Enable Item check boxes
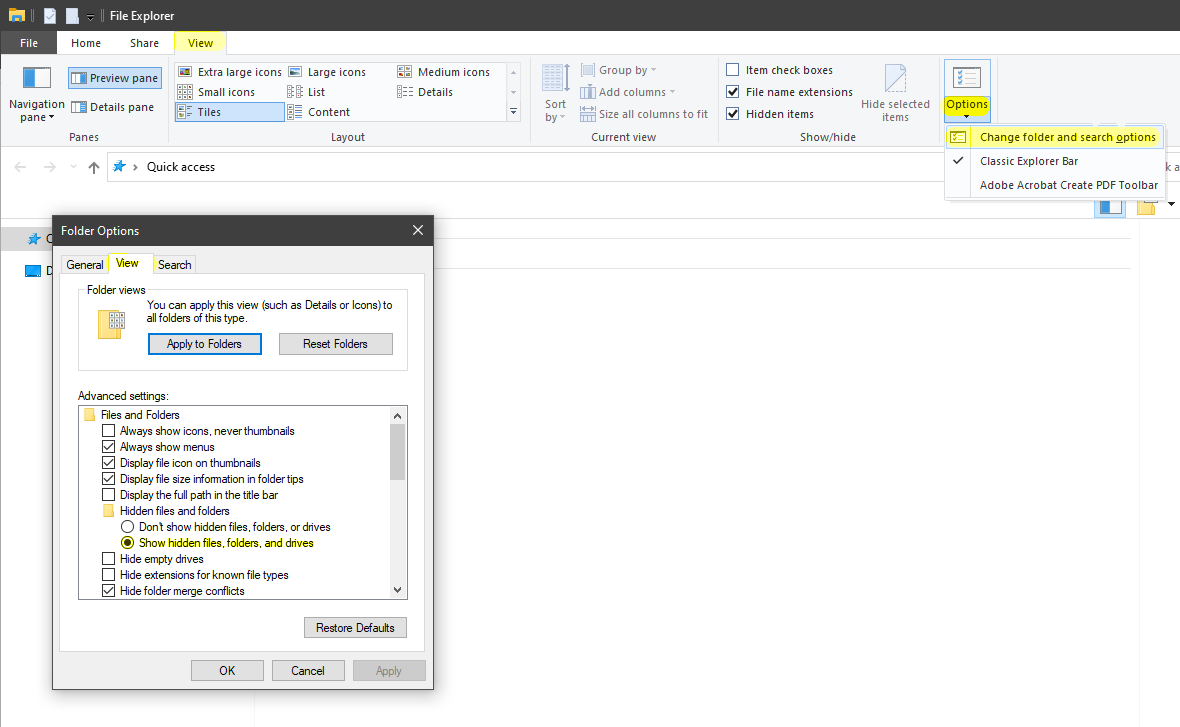Viewport: 1180px width, 727px height. (733, 69)
